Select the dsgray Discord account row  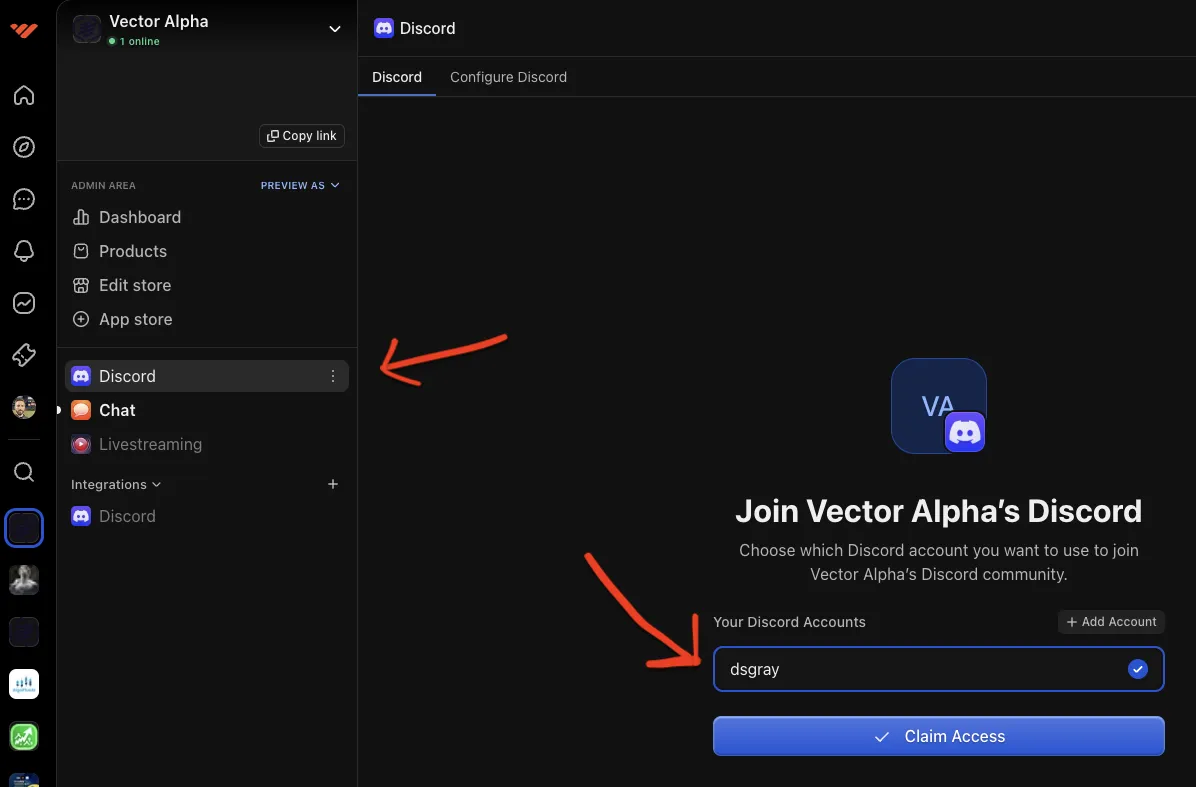pos(938,669)
